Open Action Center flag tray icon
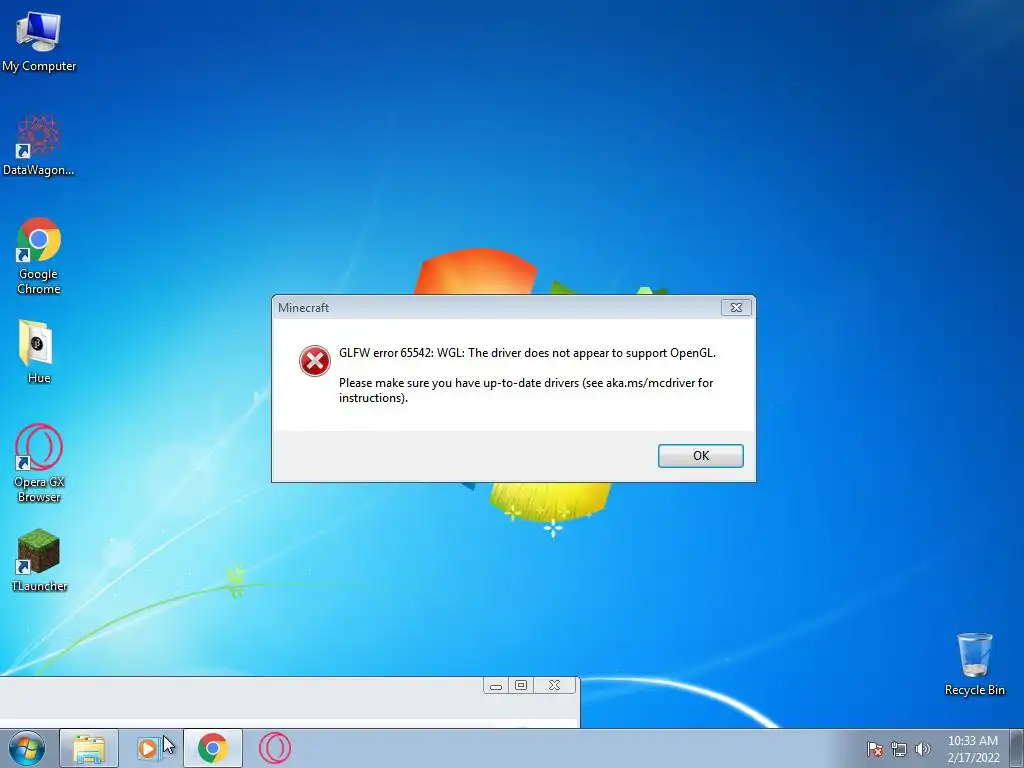The width and height of the screenshot is (1024, 768). [x=875, y=749]
